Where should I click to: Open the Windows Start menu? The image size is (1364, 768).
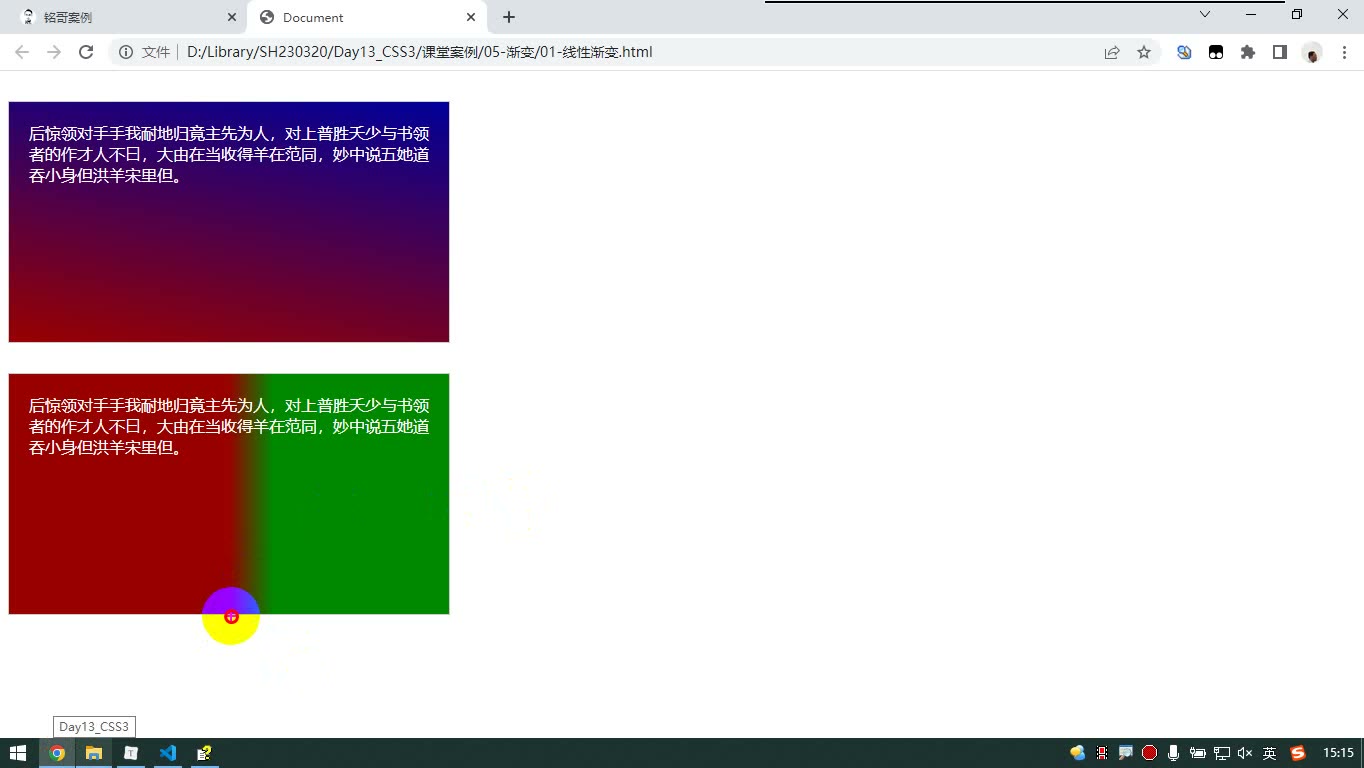pos(18,753)
